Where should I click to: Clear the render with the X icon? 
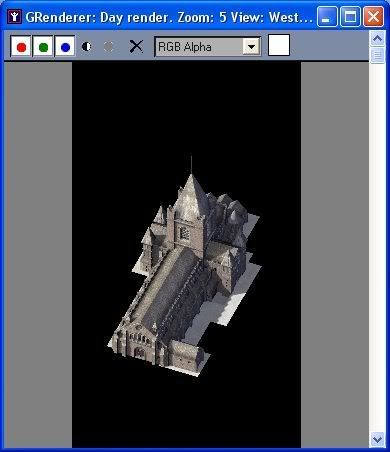(x=136, y=46)
